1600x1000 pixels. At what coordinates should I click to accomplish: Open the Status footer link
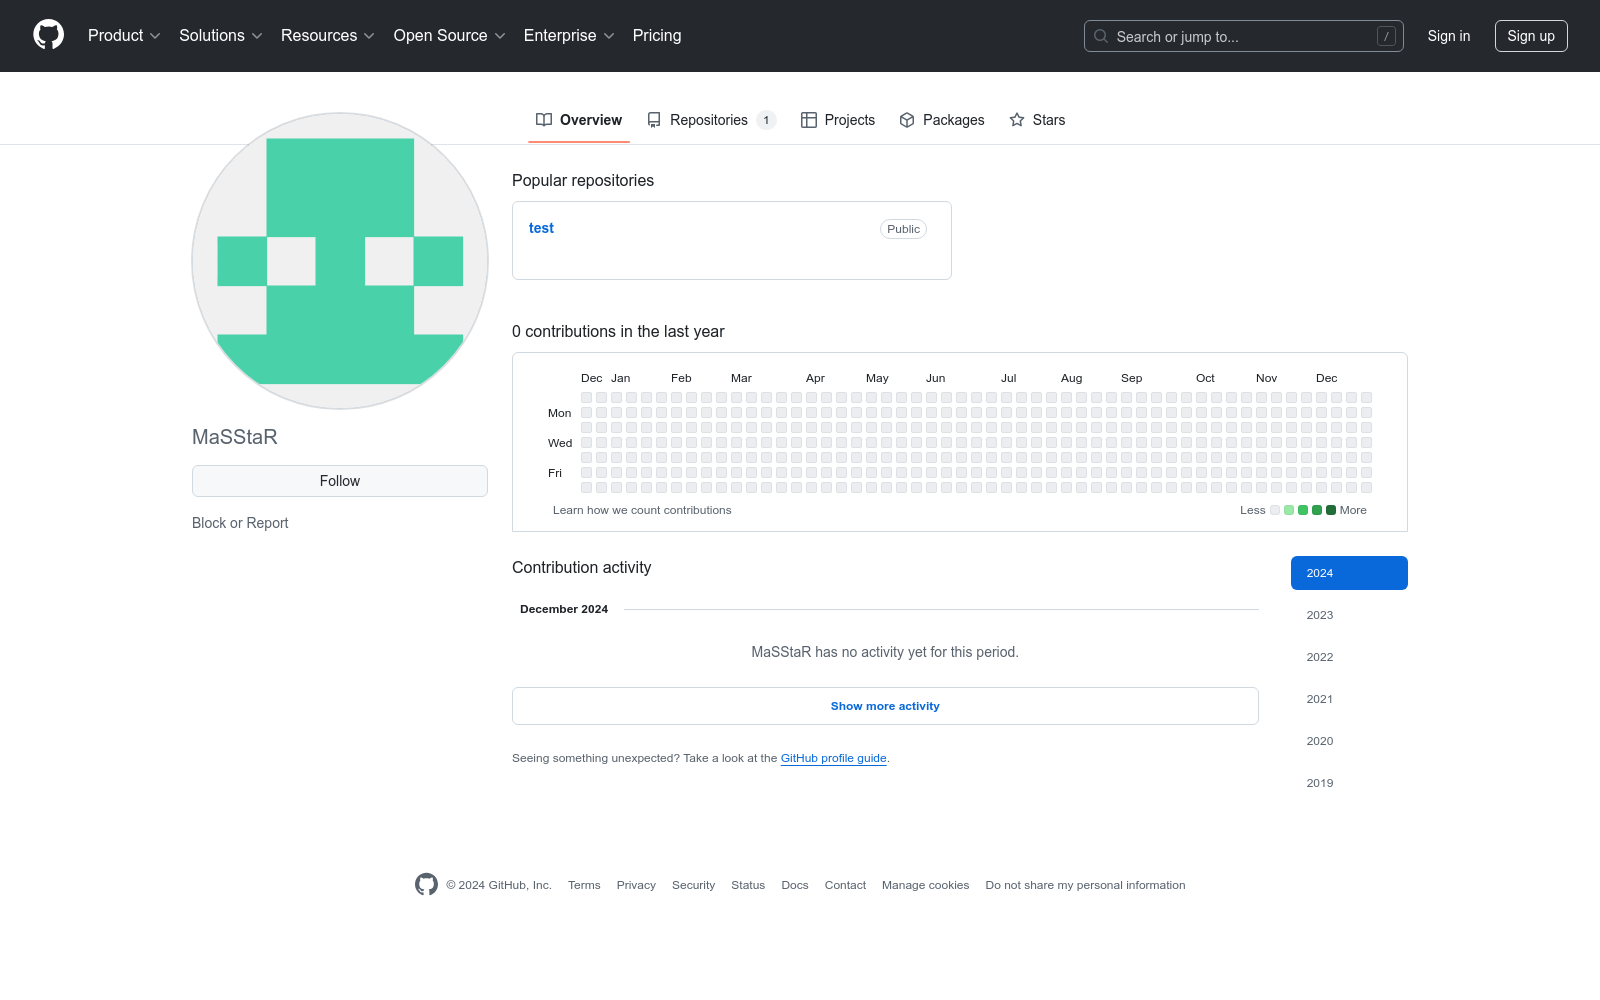pyautogui.click(x=748, y=885)
